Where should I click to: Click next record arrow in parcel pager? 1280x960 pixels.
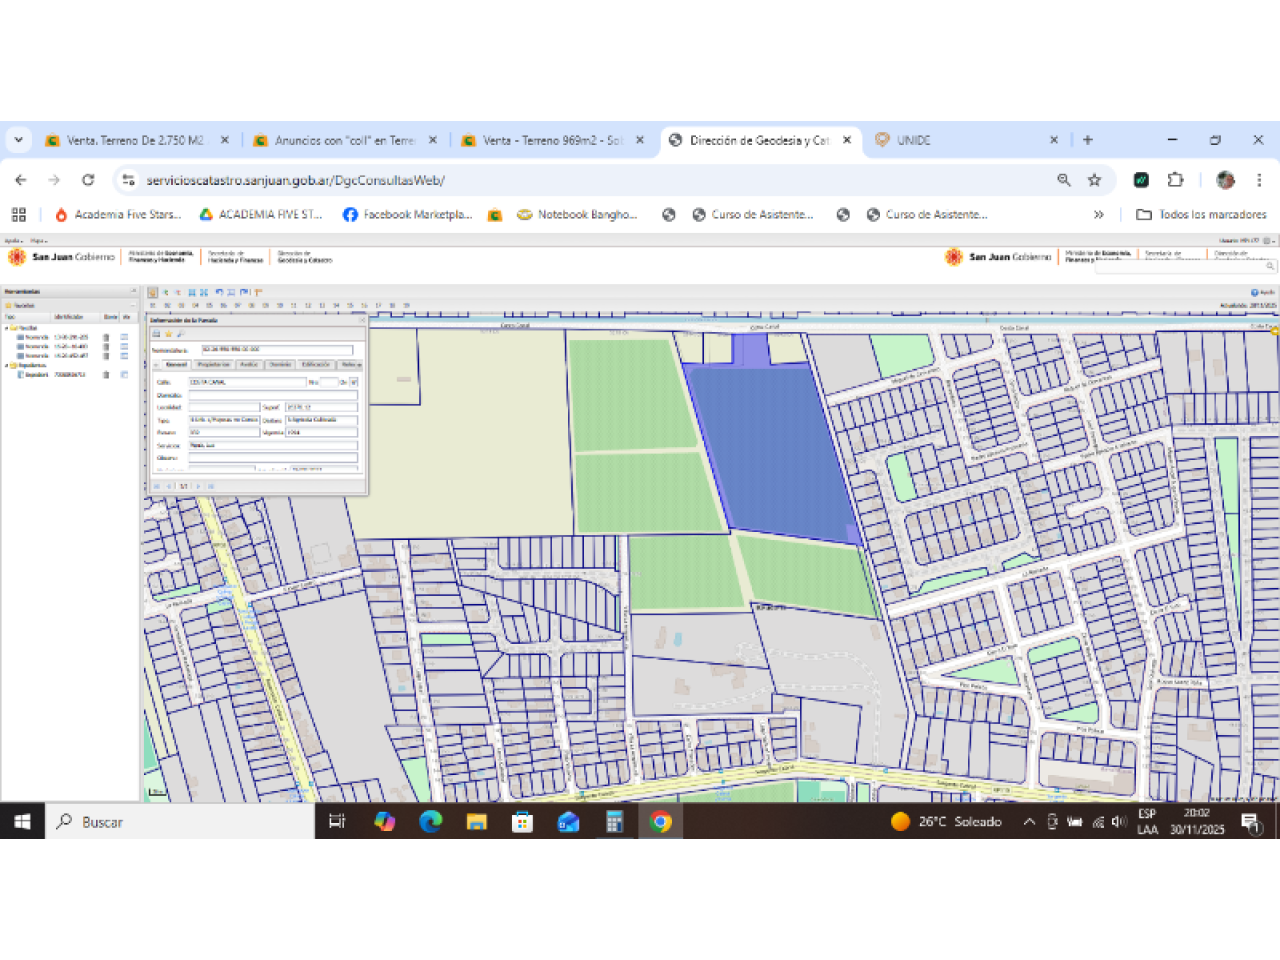198,487
